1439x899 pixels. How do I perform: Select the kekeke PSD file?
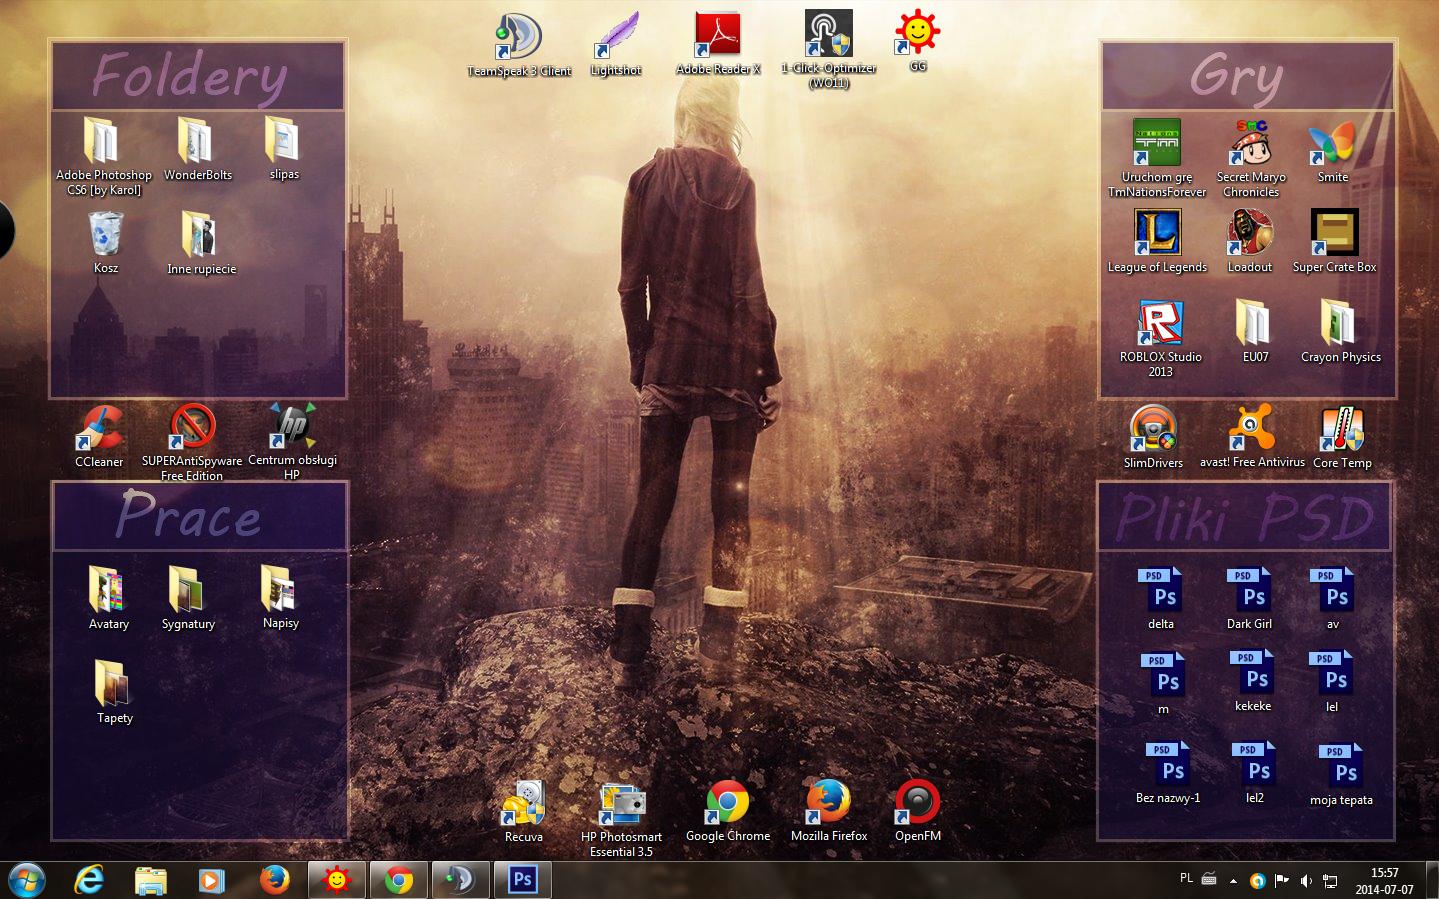tap(1253, 680)
